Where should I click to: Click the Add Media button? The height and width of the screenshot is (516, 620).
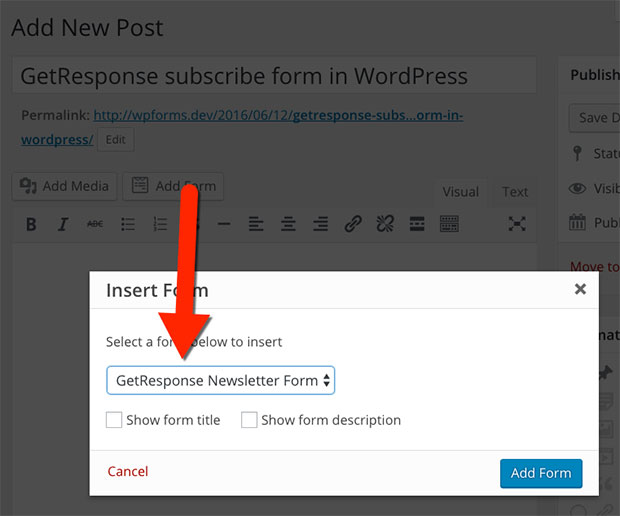(64, 186)
